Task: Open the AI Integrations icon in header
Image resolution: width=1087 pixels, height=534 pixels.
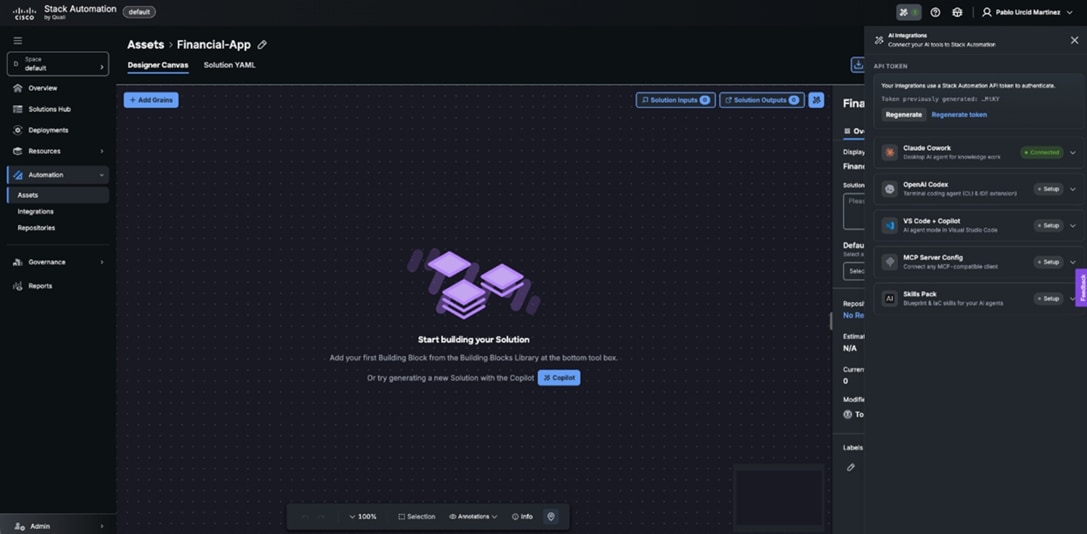Action: [908, 12]
